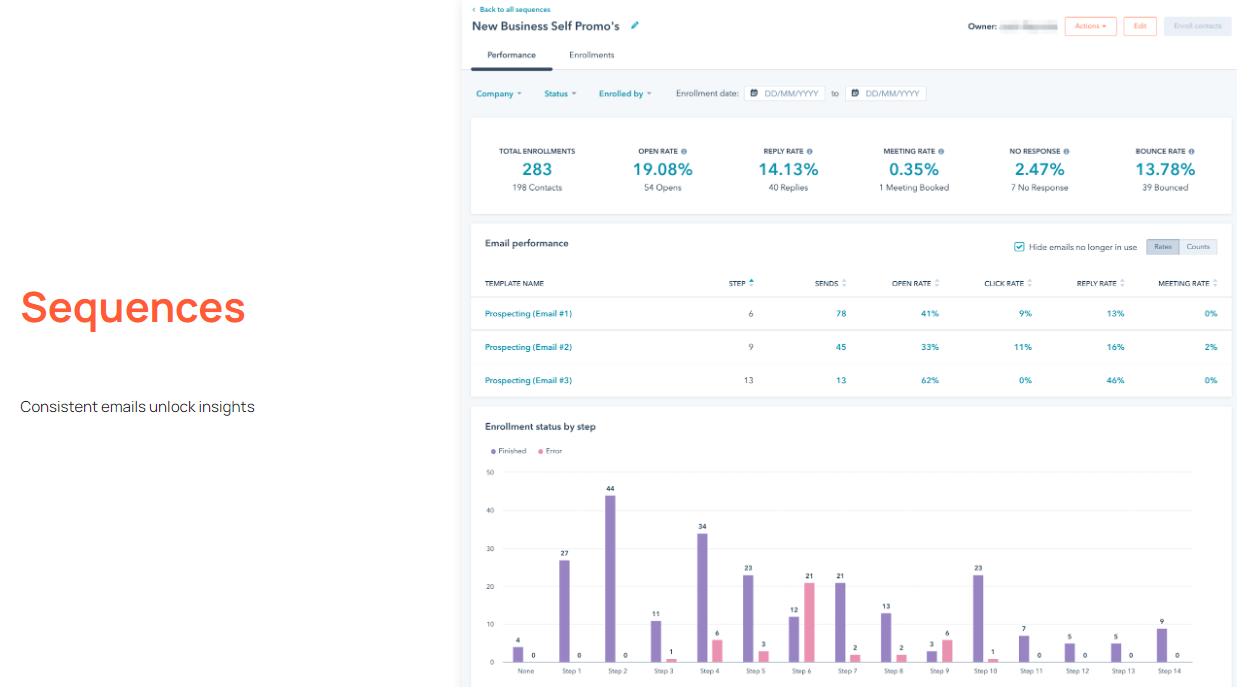Screen dimensions: 1237x687
Task: Click the pencil icon beside sequence name
Action: pos(635,26)
